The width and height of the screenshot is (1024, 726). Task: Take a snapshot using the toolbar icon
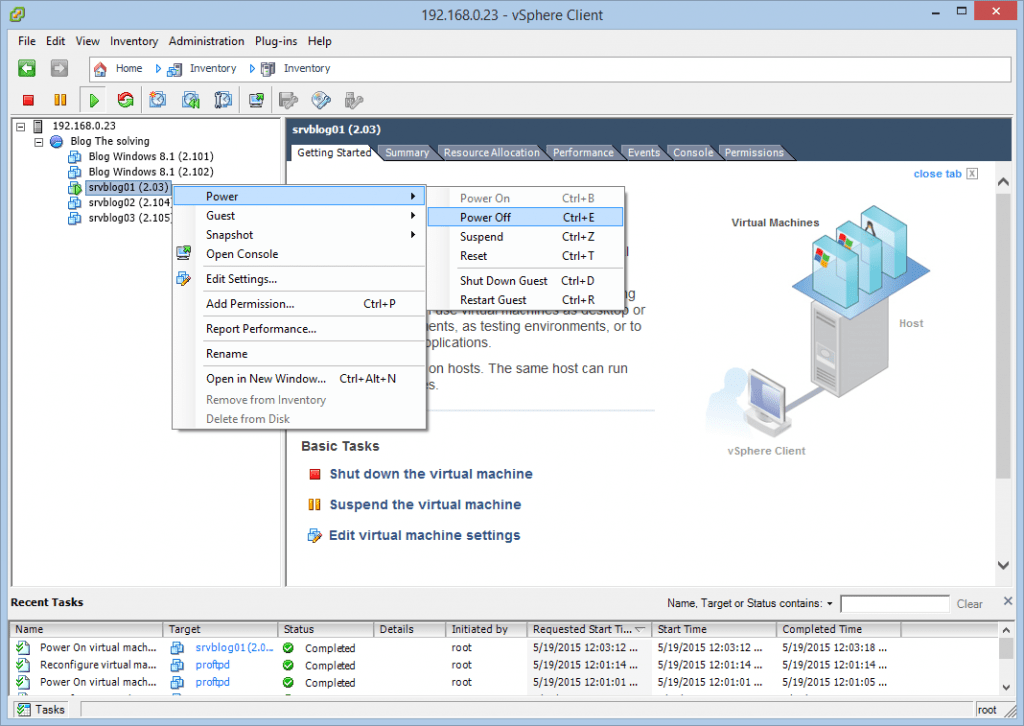tap(158, 99)
